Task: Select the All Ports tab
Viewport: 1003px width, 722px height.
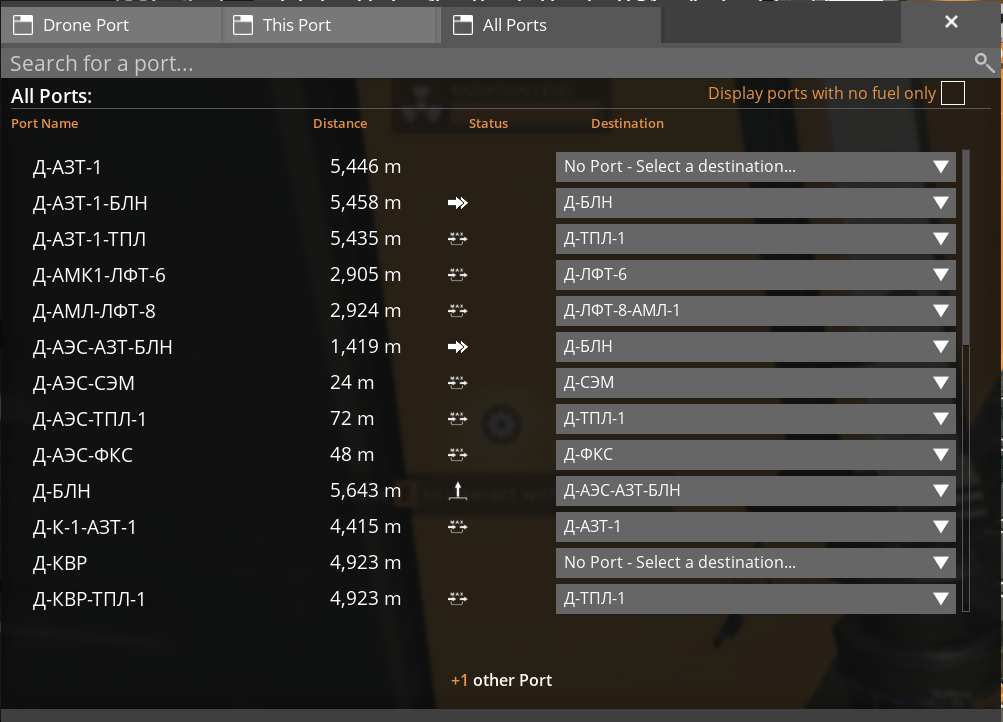Action: click(551, 25)
